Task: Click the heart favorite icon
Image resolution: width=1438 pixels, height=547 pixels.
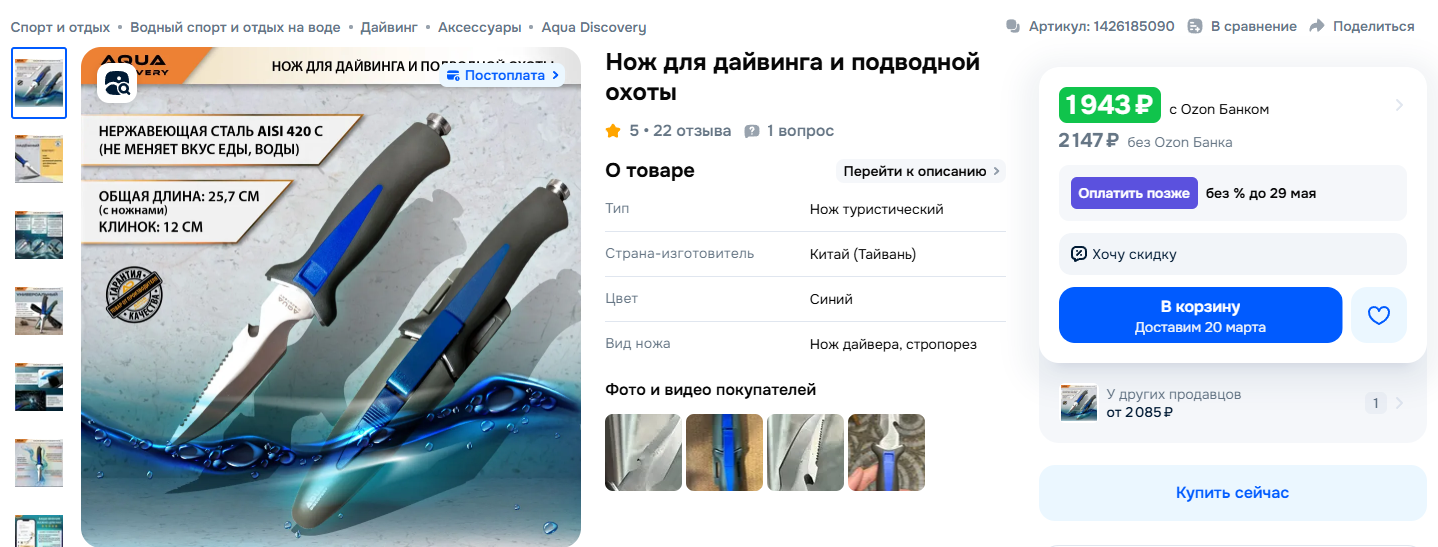Action: (1379, 315)
